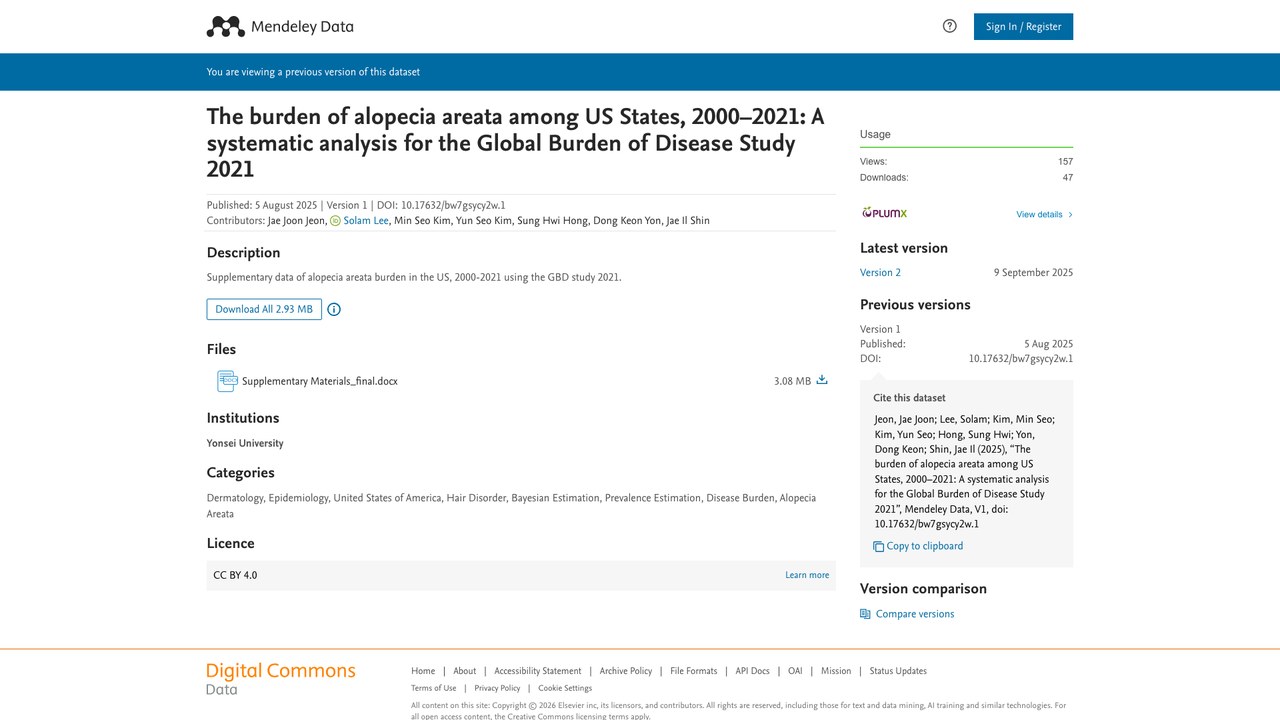Screen dimensions: 1280x720
Task: Open the Compare versions link
Action: coord(915,614)
